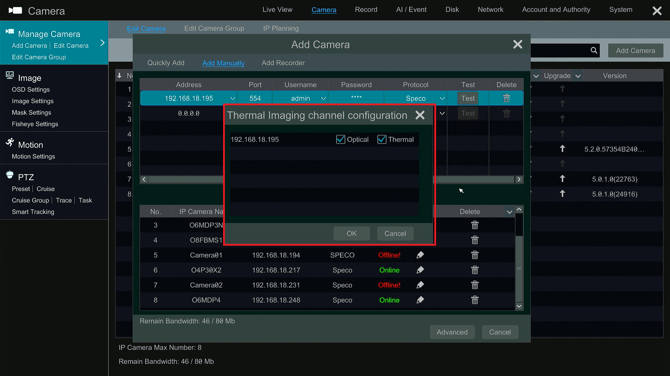Cancel the thermal imaging configuration dialog

tap(395, 234)
